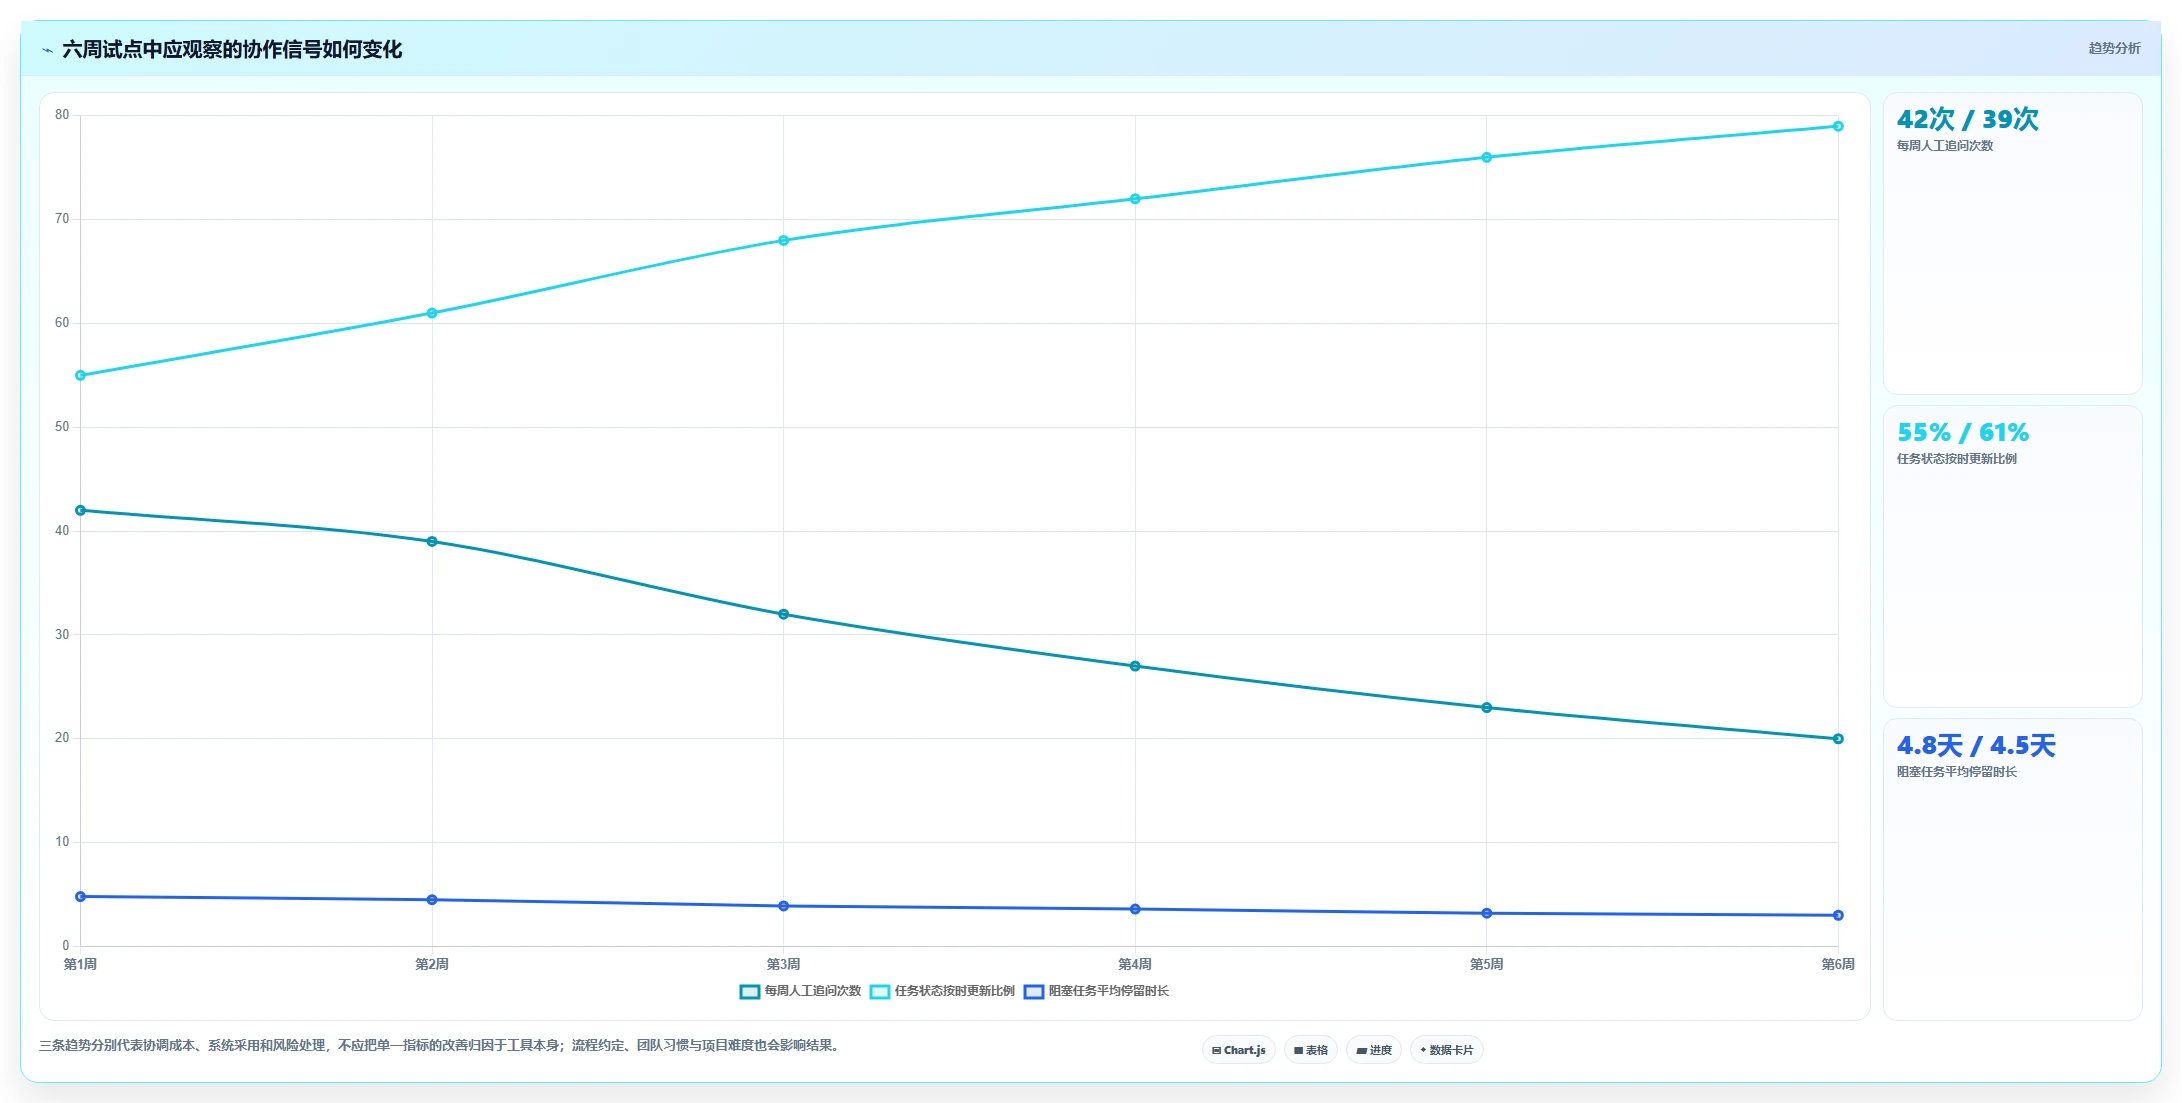Click the 第6周 x-axis label
Image resolution: width=2182 pixels, height=1103 pixels.
pos(1838,964)
